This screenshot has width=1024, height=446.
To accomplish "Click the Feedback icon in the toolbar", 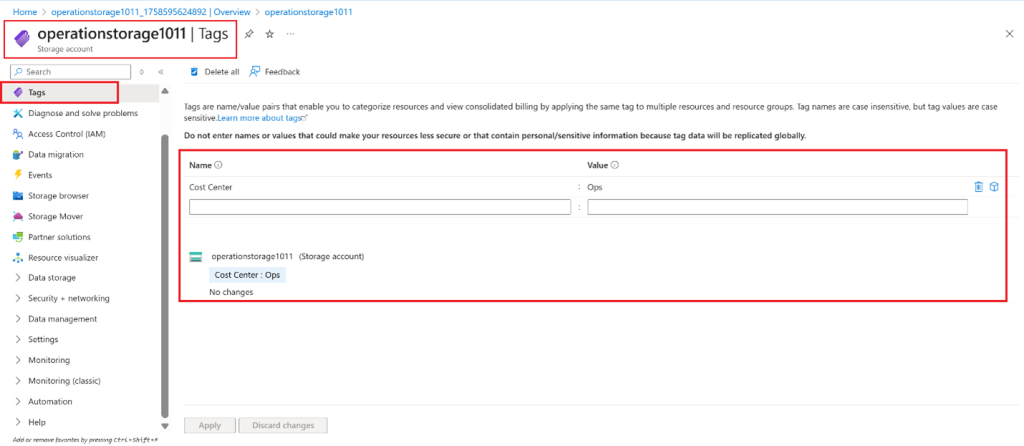I will tap(255, 71).
